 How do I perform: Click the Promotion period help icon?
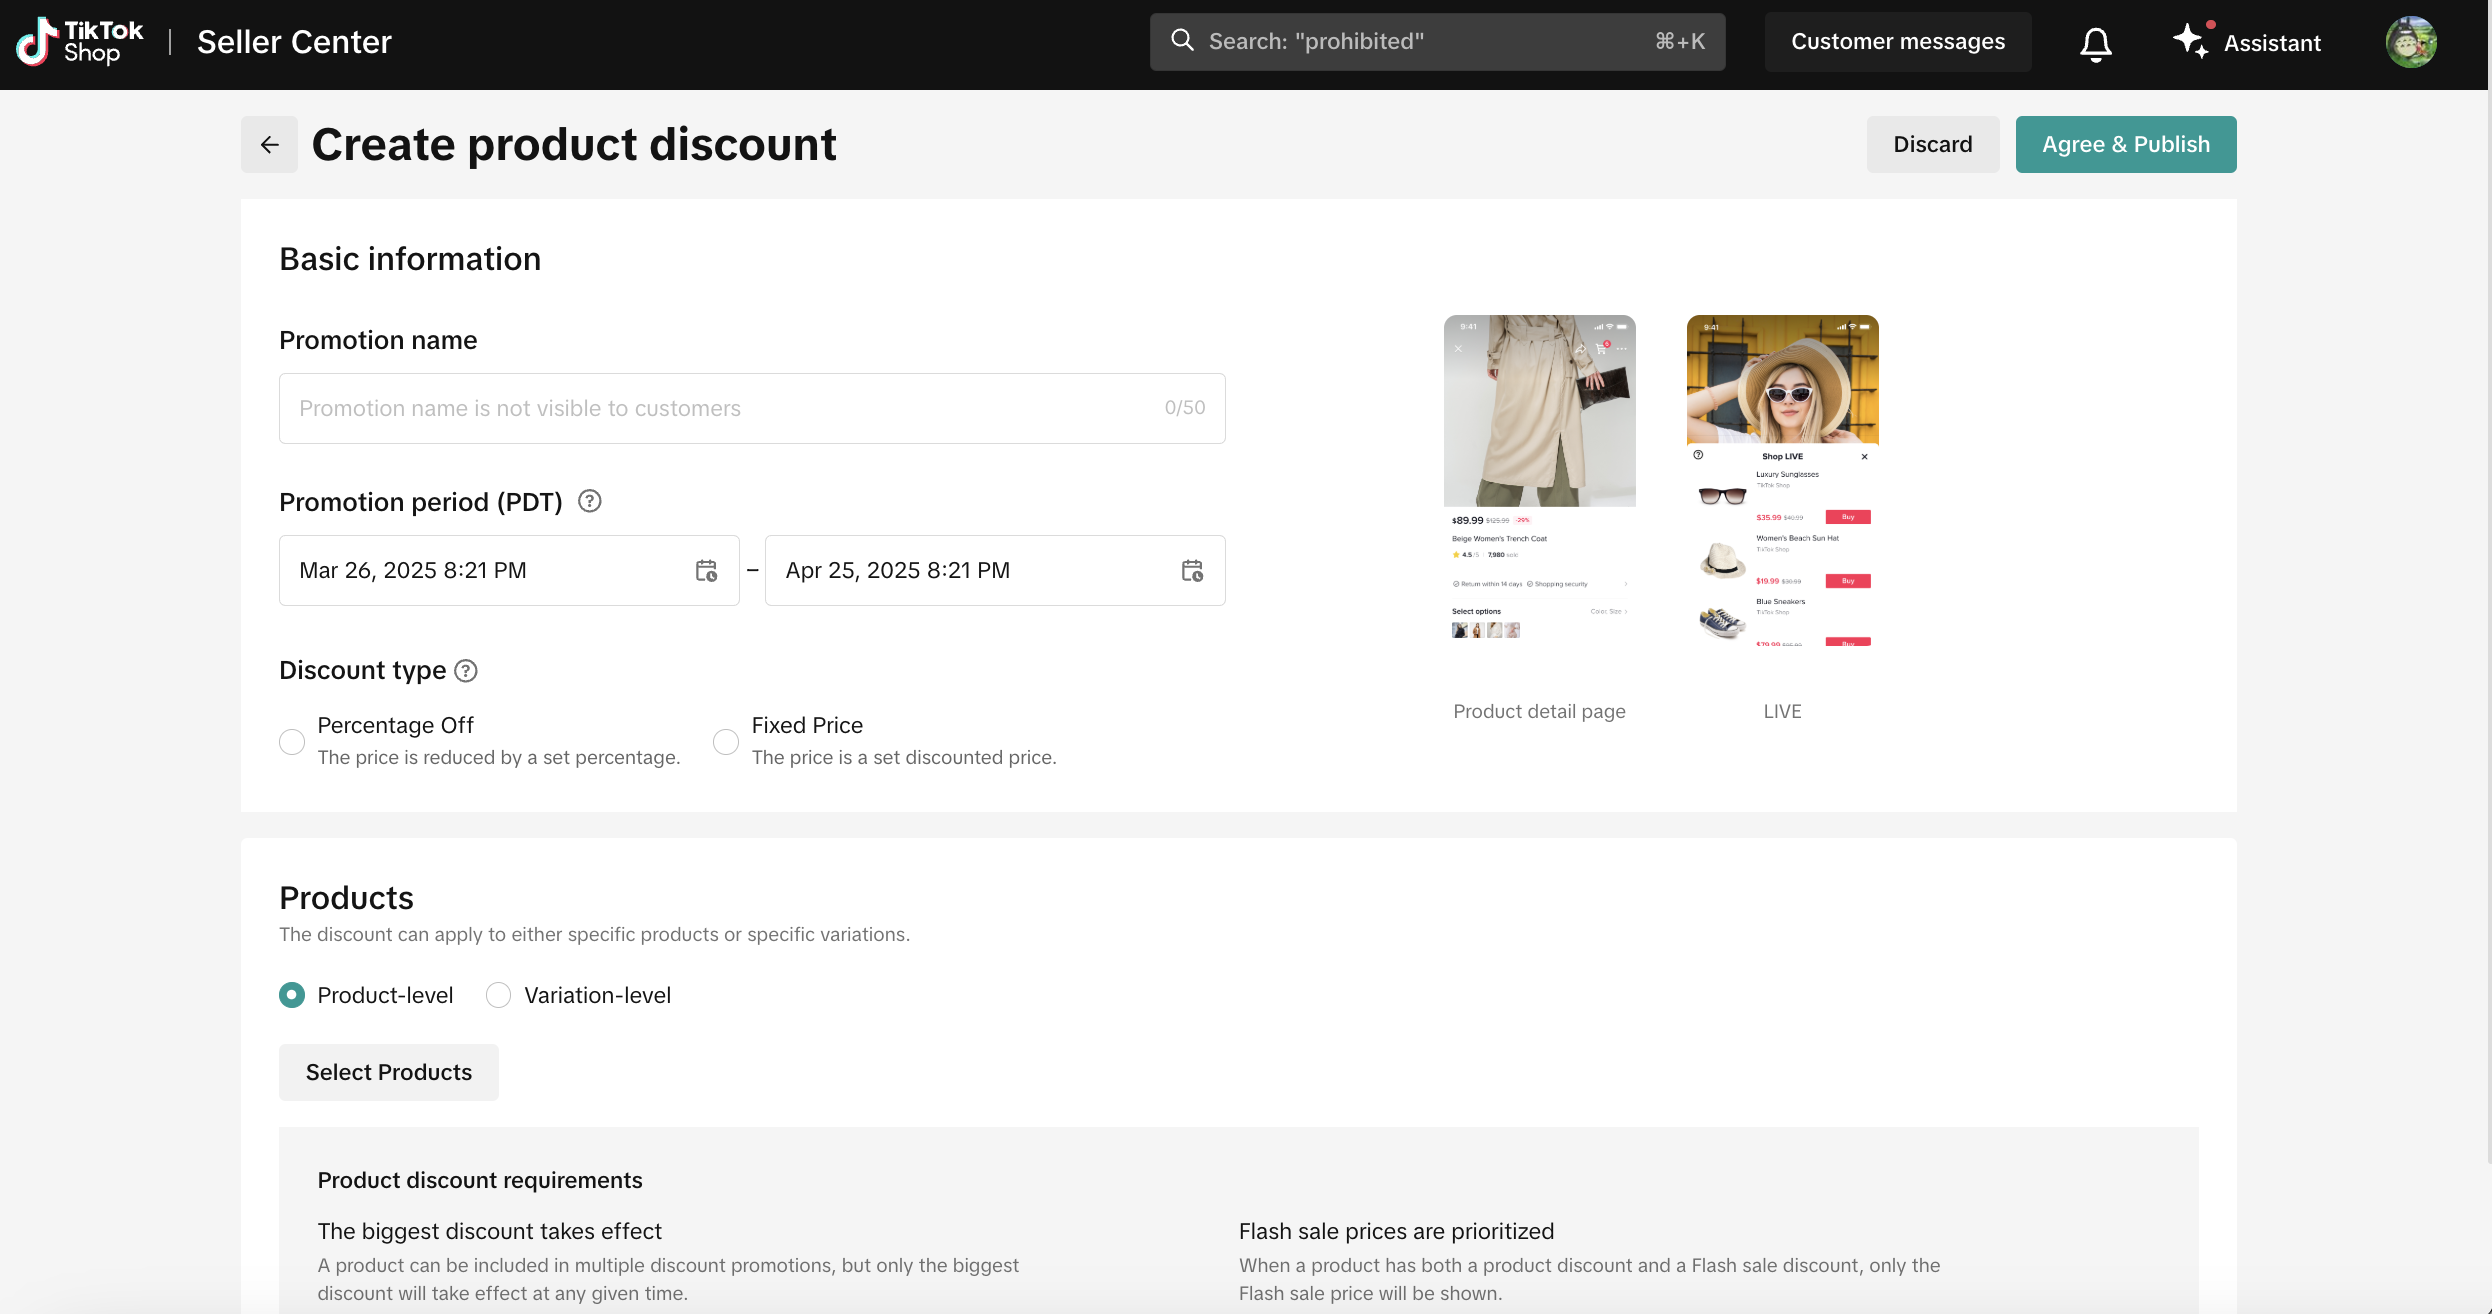pyautogui.click(x=590, y=501)
